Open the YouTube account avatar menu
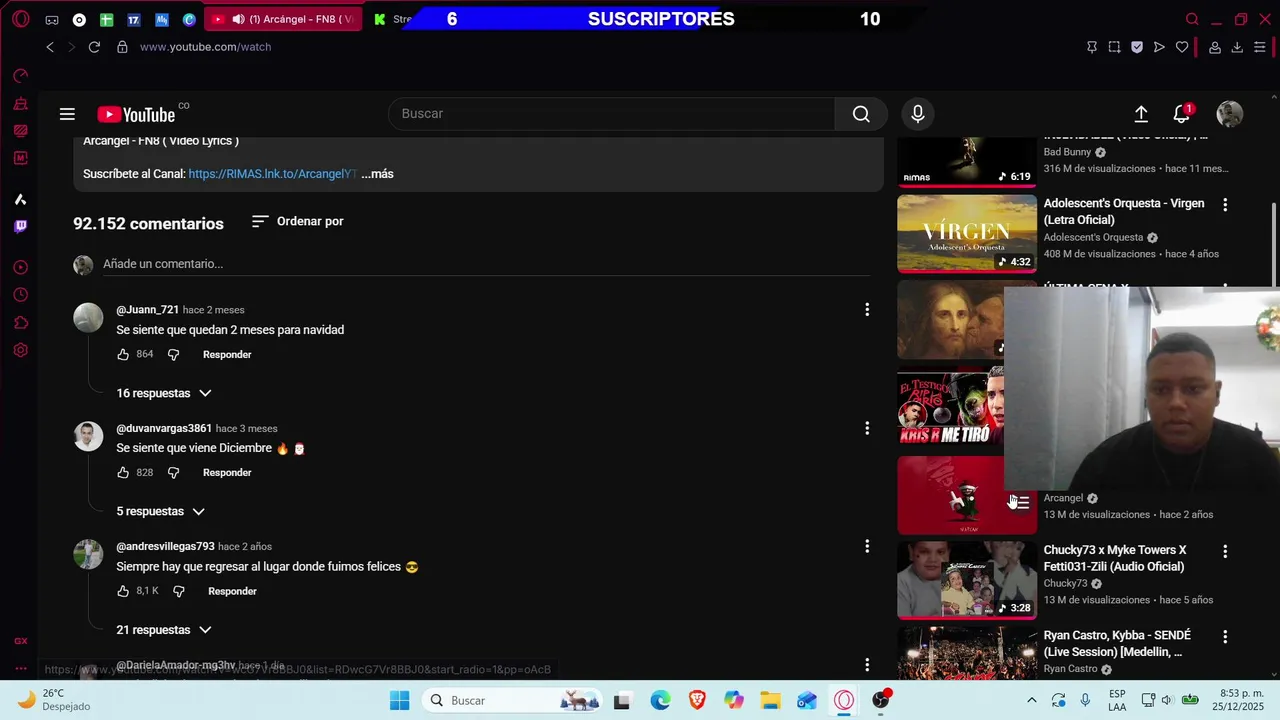This screenshot has width=1280, height=720. 1230,114
